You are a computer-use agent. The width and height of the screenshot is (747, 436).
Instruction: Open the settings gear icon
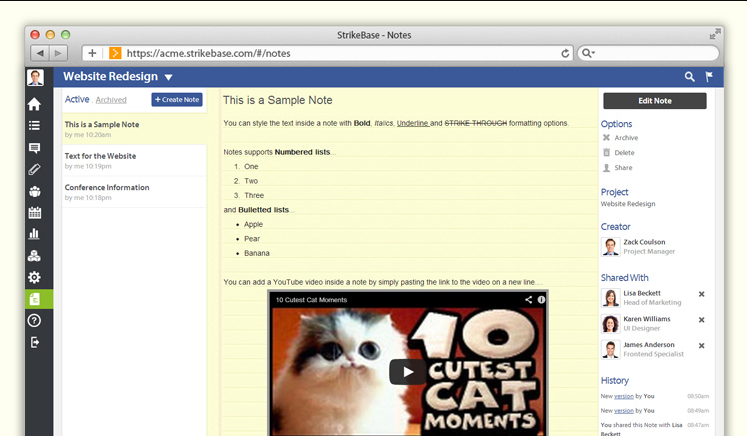(35, 277)
